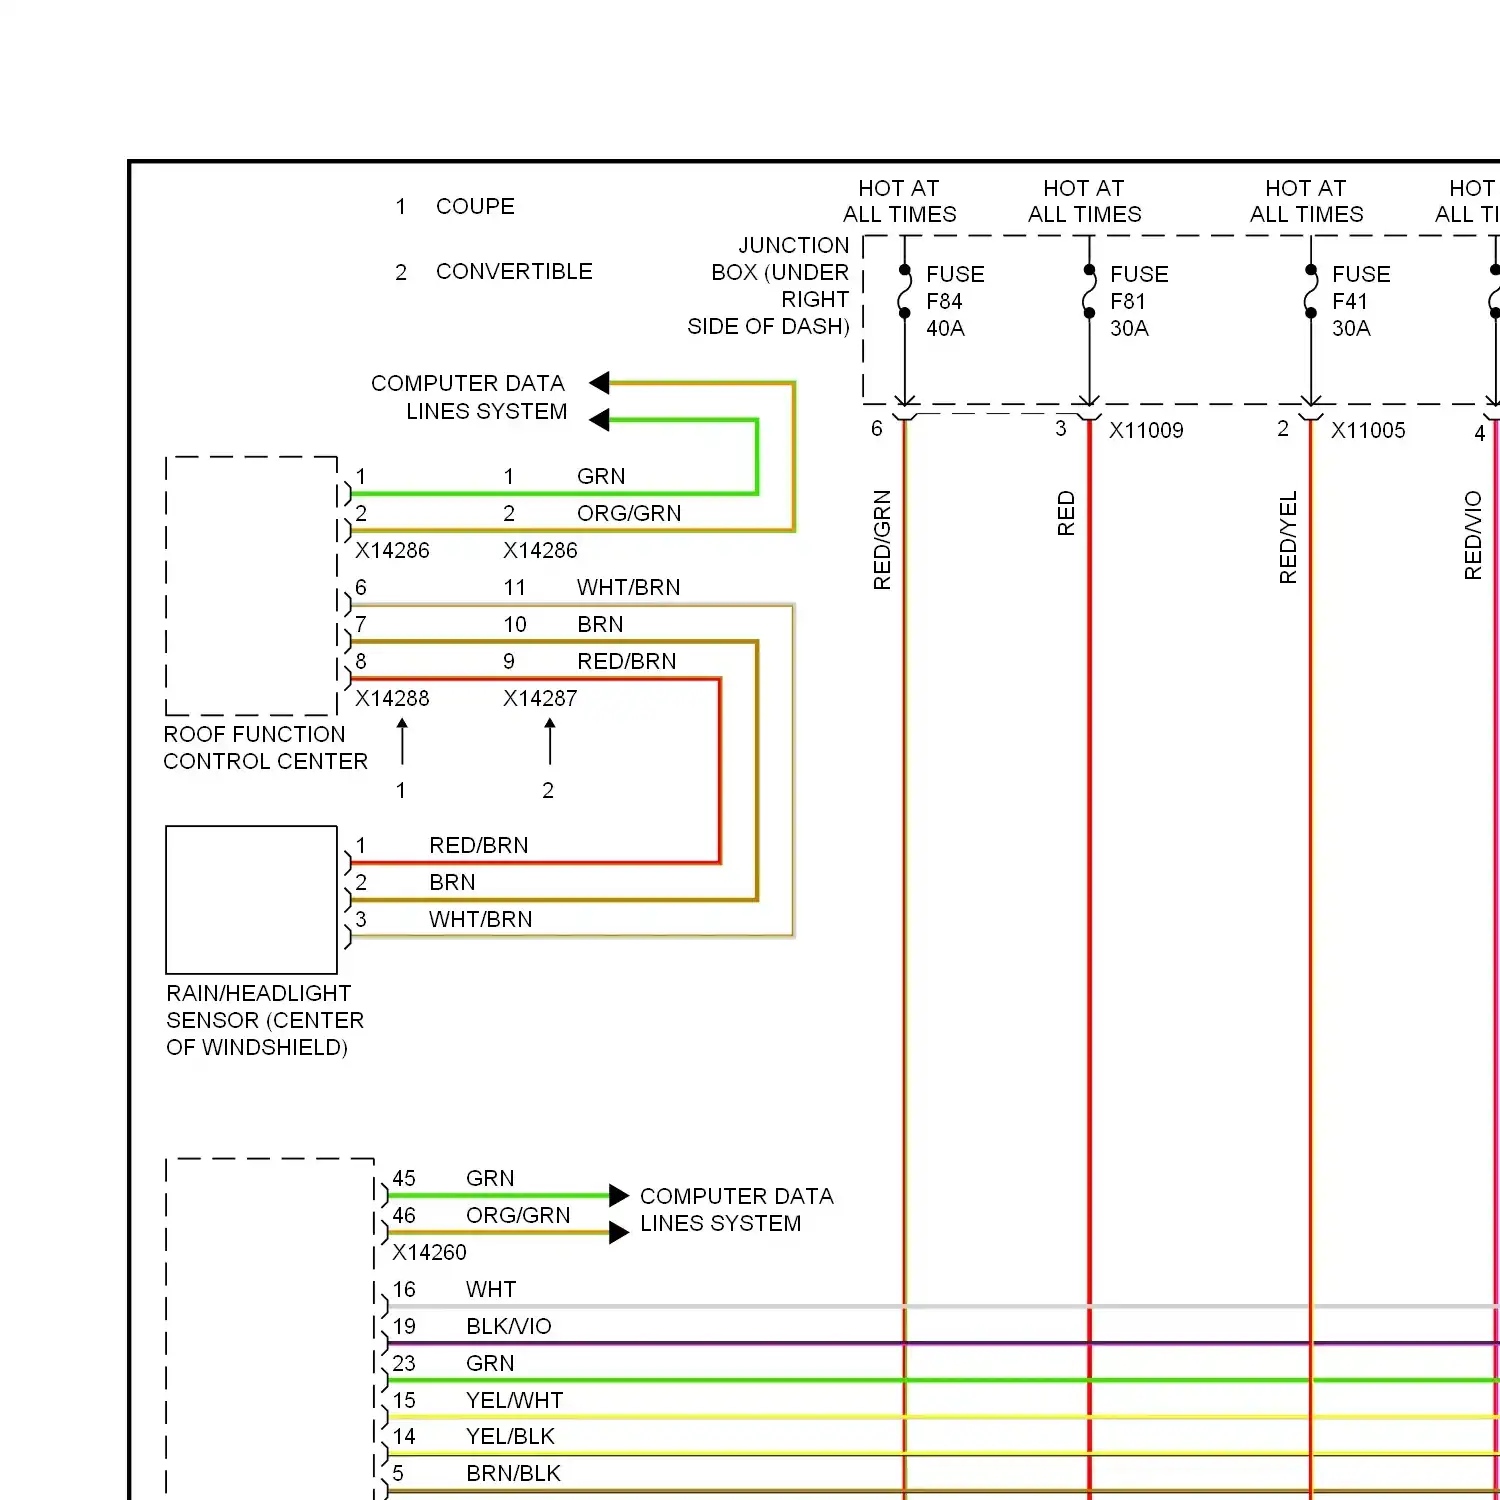Click the WHT wire label at pin 16
Image resolution: width=1500 pixels, height=1500 pixels.
(x=491, y=1289)
